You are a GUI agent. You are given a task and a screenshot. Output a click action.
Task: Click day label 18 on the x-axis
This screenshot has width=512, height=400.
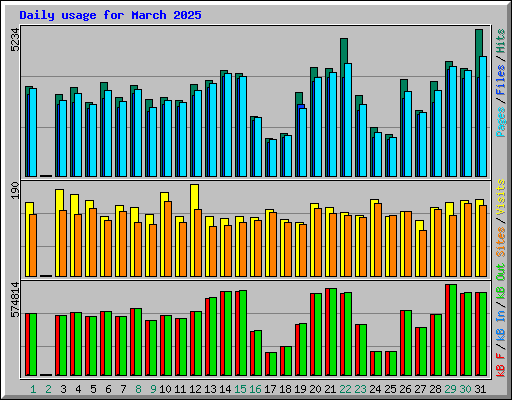pos(285,389)
